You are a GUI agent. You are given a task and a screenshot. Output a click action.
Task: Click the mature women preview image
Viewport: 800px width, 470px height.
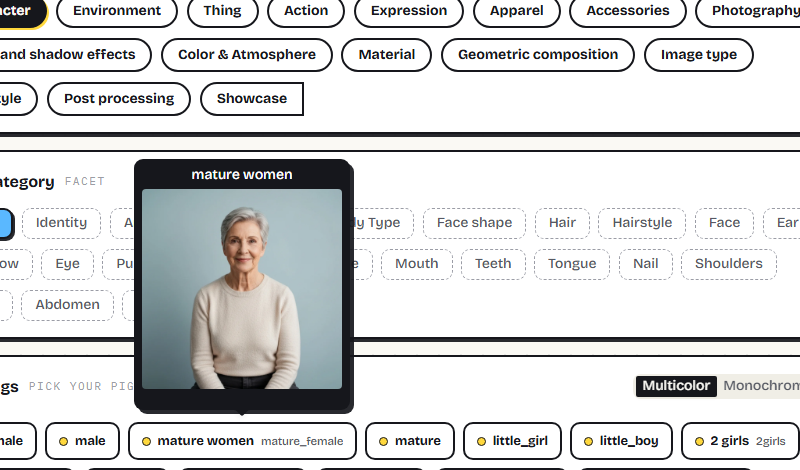[242, 289]
